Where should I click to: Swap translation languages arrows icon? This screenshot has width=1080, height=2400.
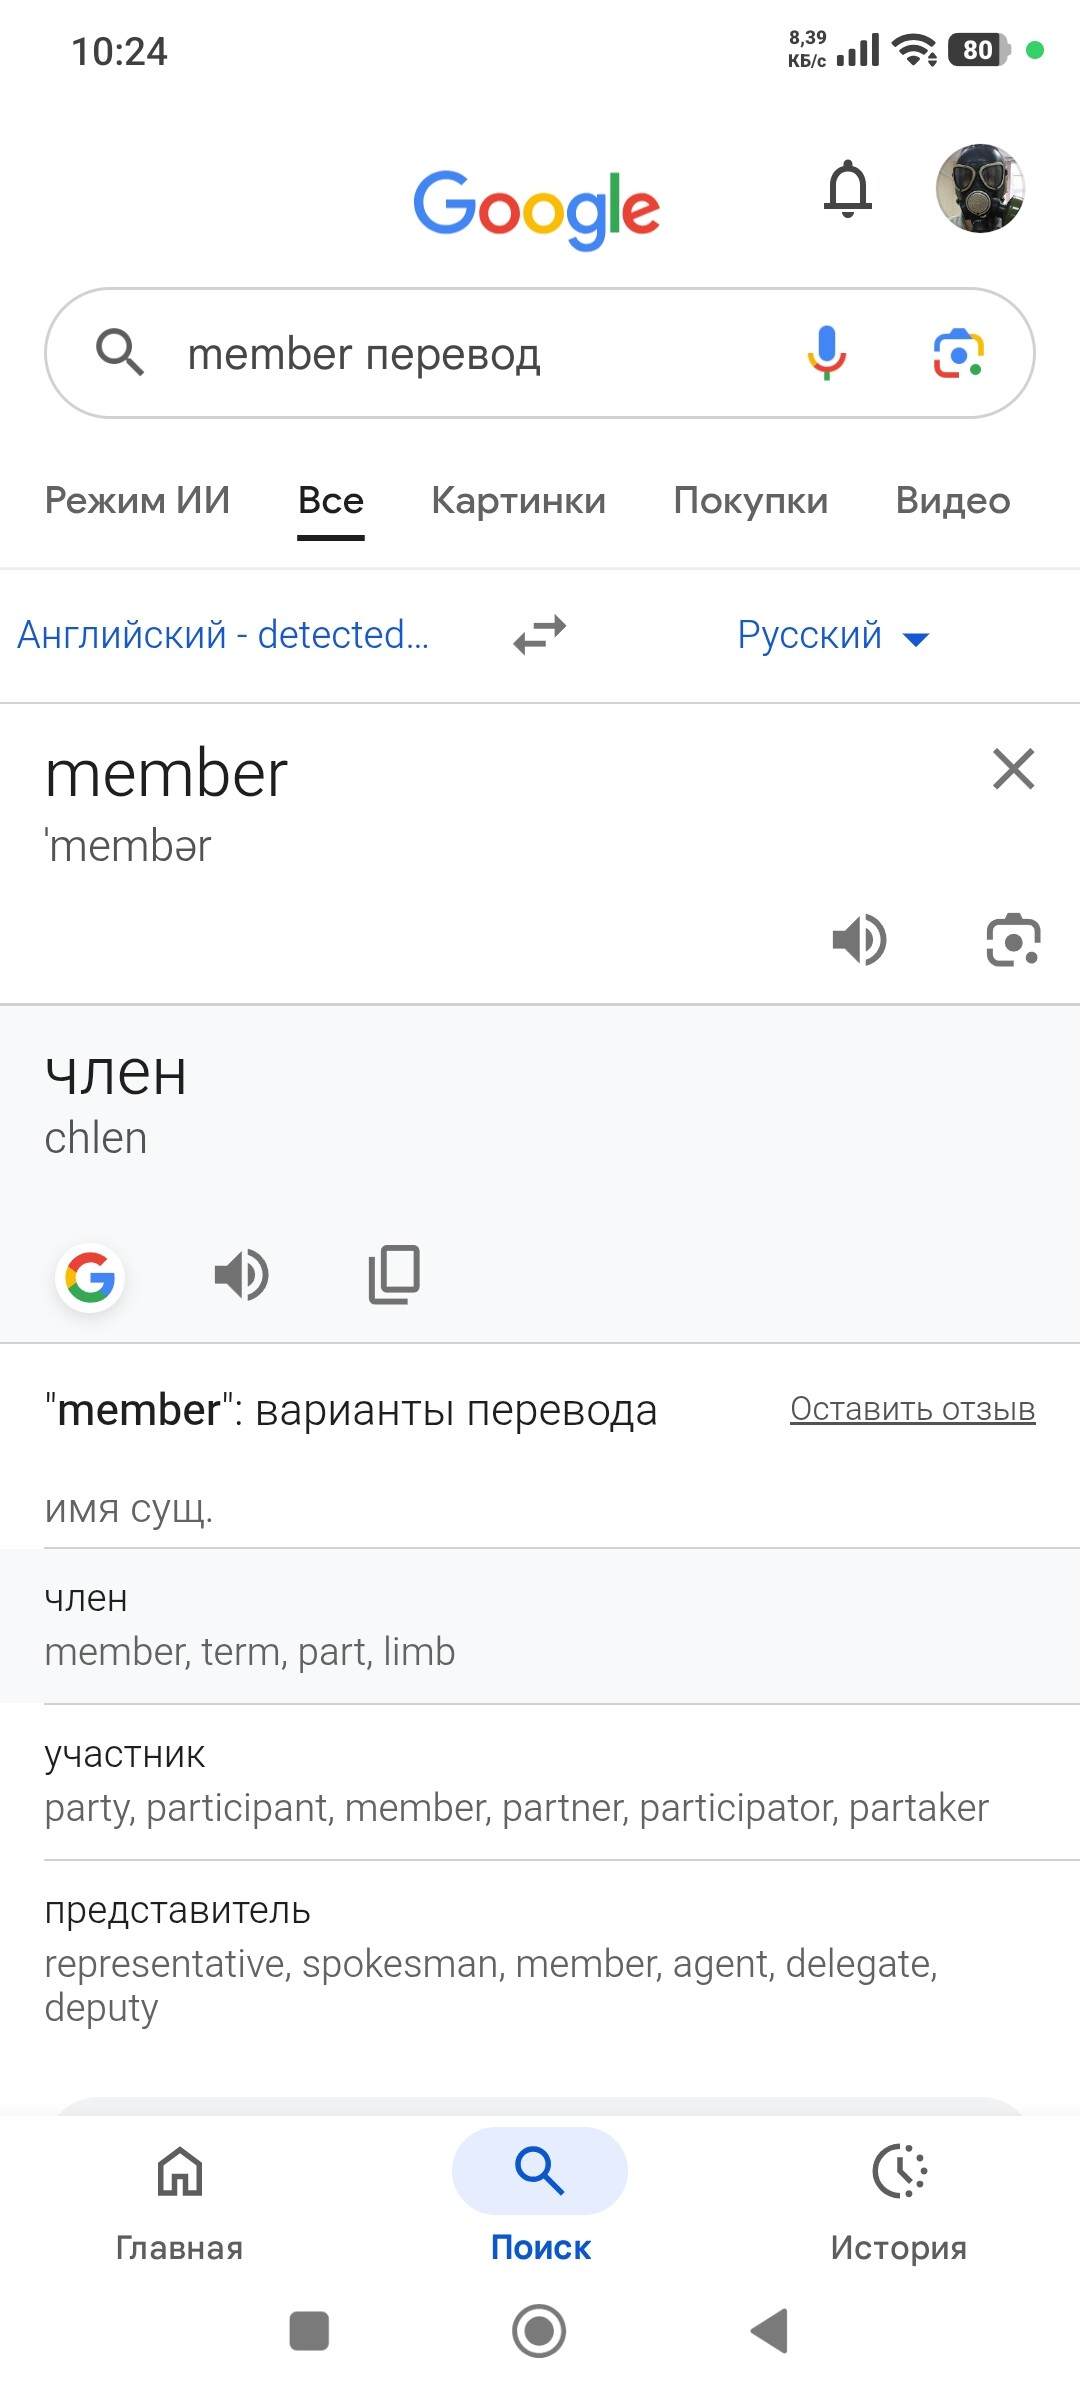[540, 635]
